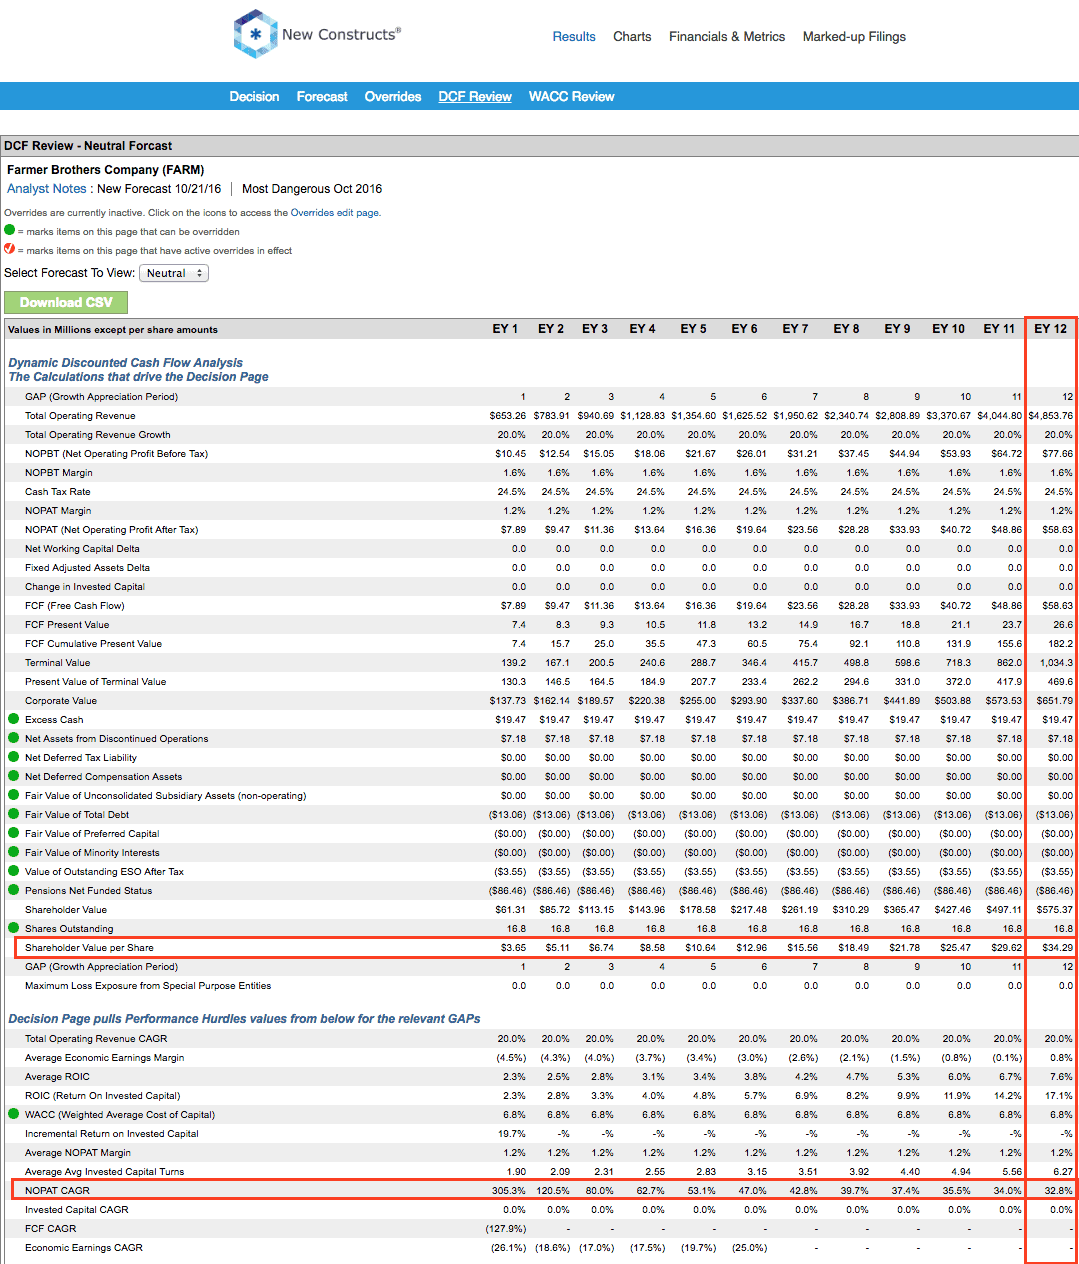Screen dimensions: 1079x1264
Task: Open override icon for Net Deferred Tax Liability
Action: (x=14, y=757)
